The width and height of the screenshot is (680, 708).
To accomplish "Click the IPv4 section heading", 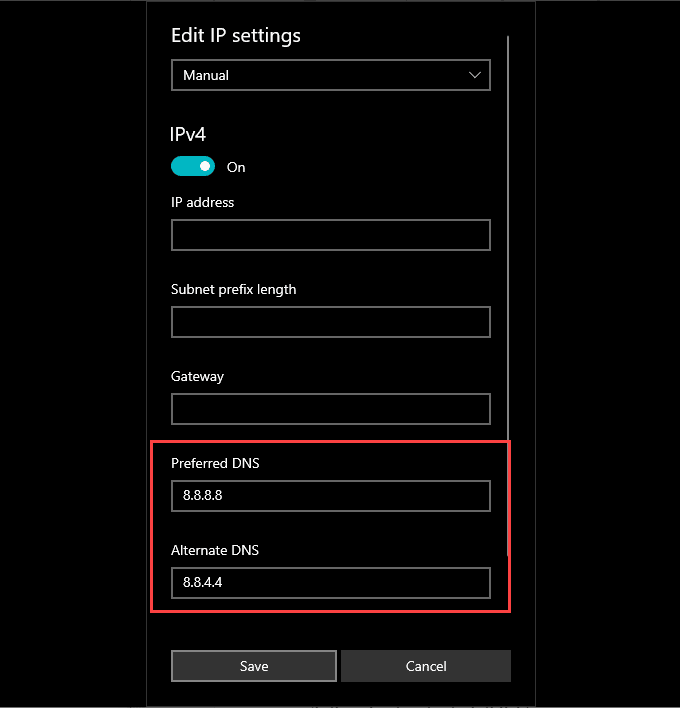I will tap(188, 134).
